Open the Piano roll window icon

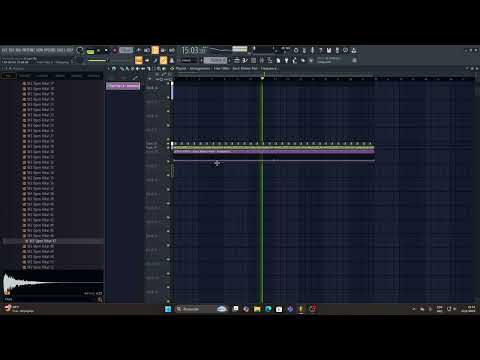click(x=245, y=60)
